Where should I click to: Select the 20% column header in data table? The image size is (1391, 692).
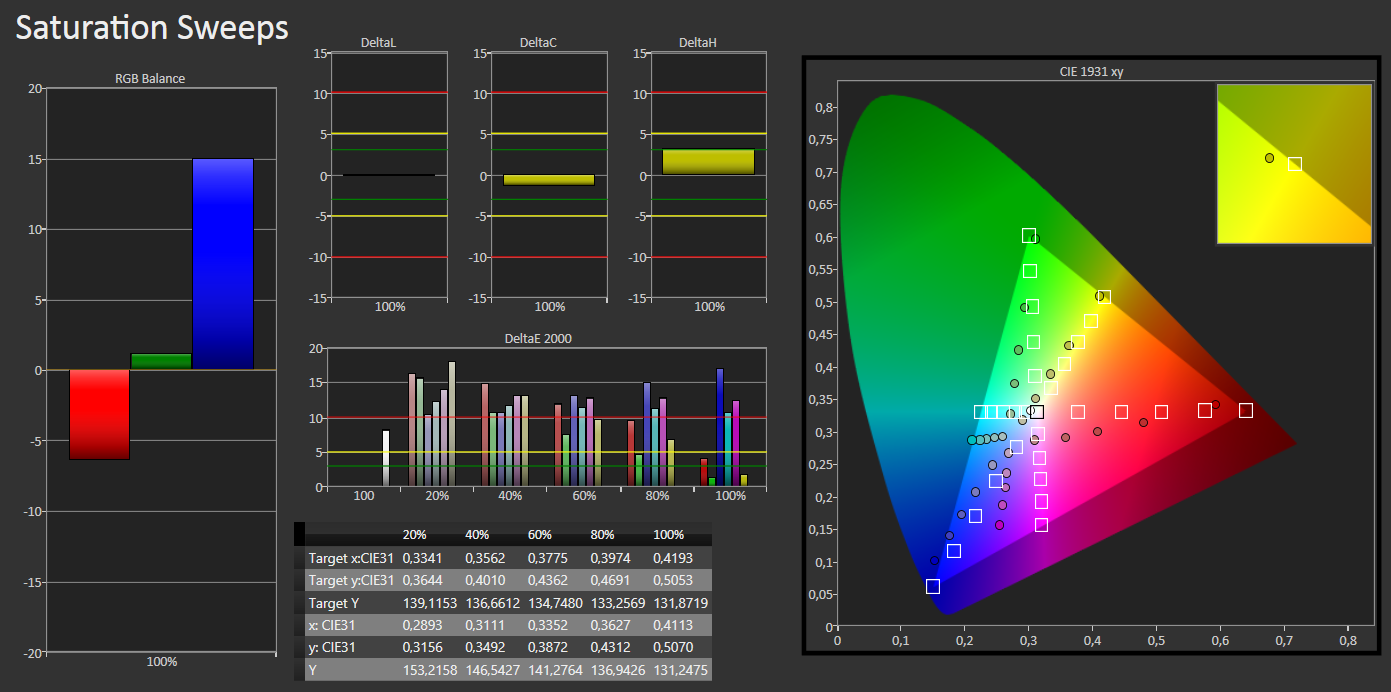pos(416,534)
